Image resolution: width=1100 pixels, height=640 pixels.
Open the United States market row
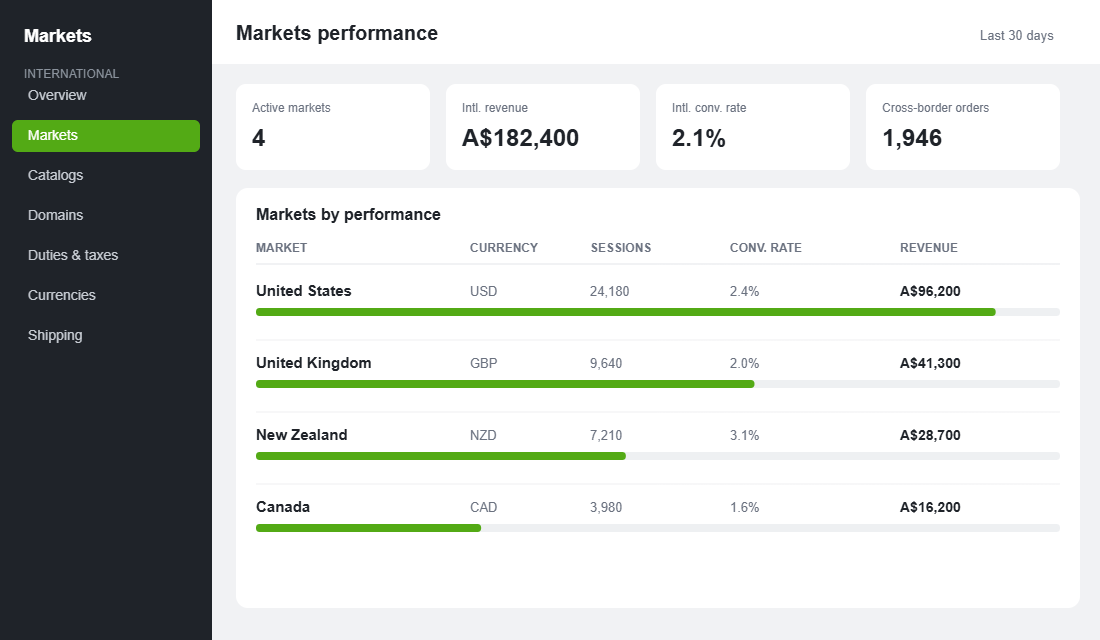(x=657, y=302)
